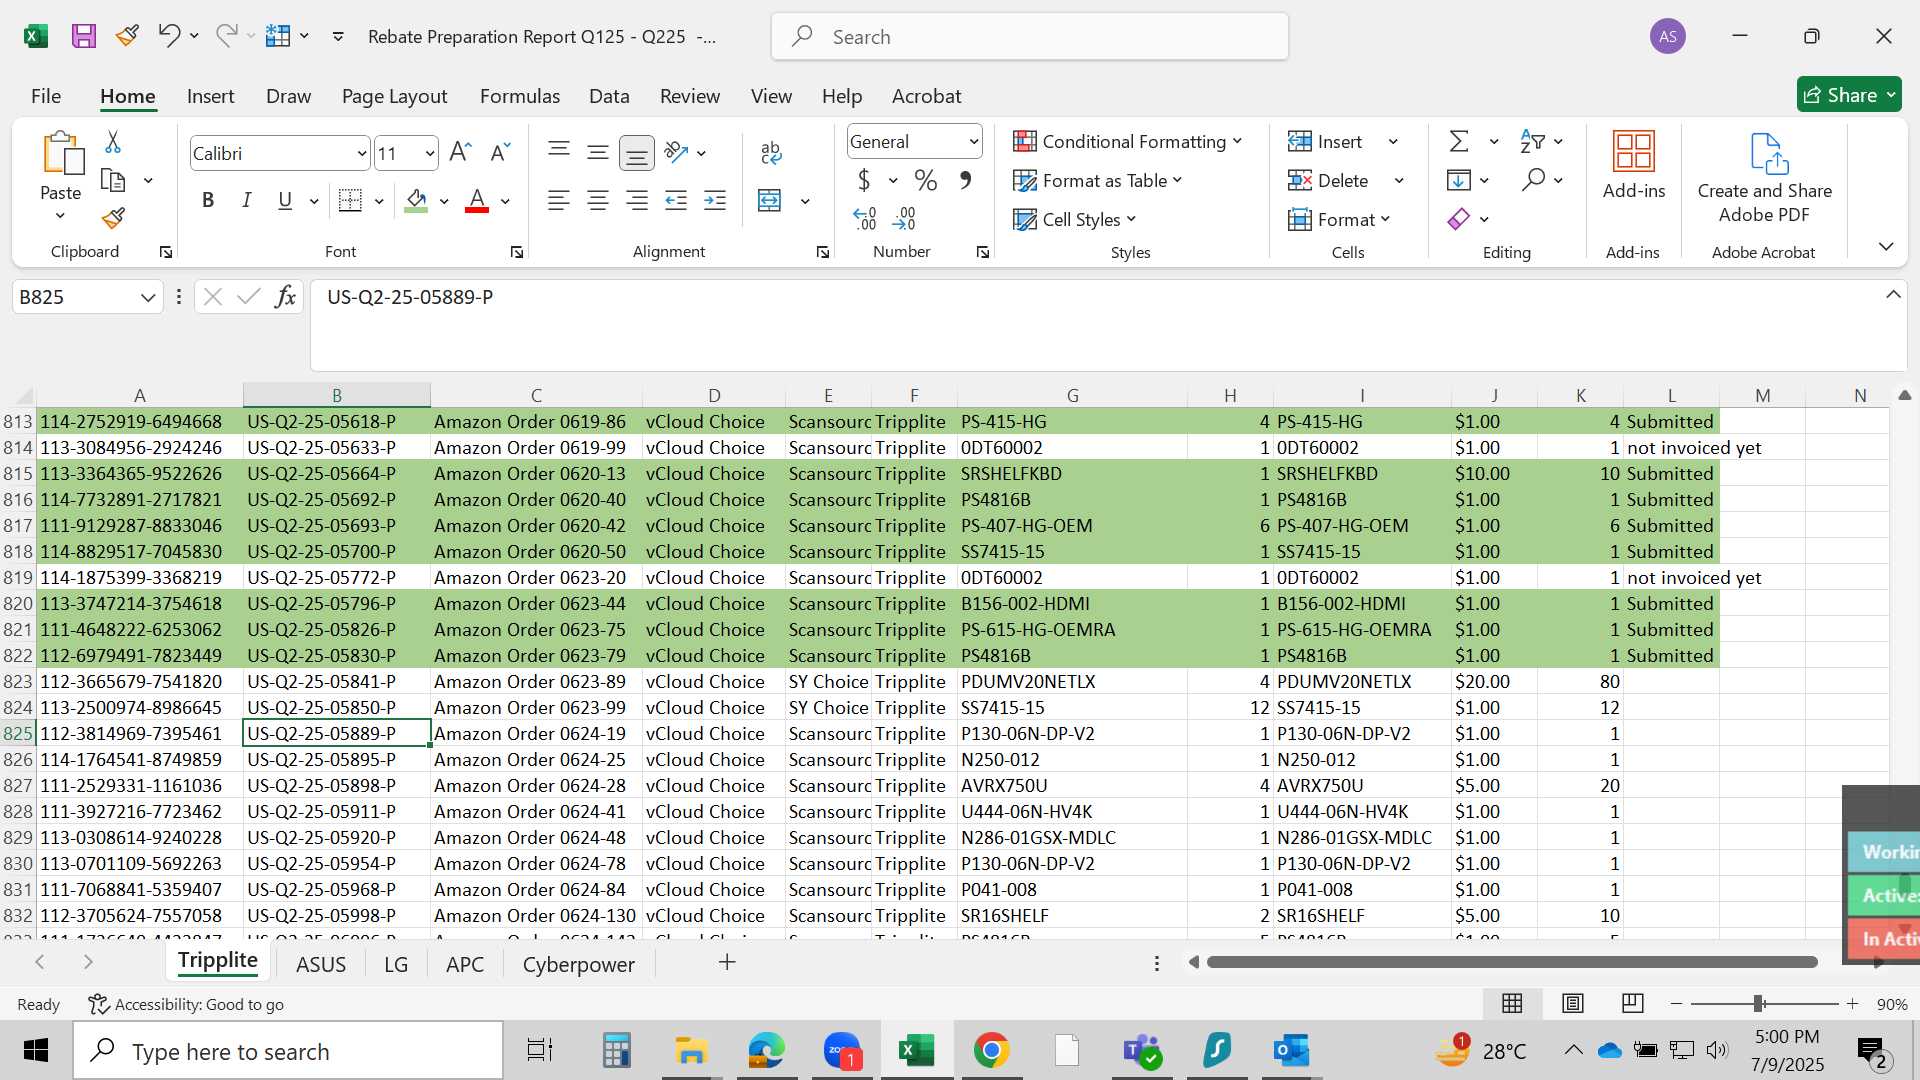Click the Undo arrow icon
Screen dimensions: 1920x1080
pyautogui.click(x=168, y=36)
